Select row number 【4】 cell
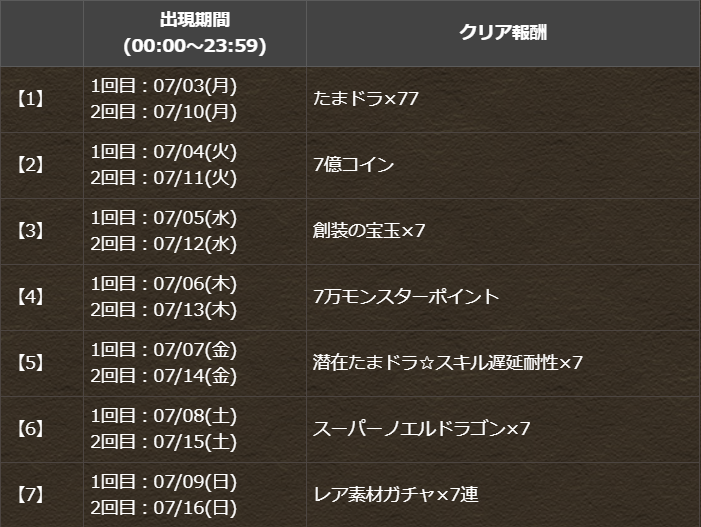The height and width of the screenshot is (527, 701). (30, 297)
